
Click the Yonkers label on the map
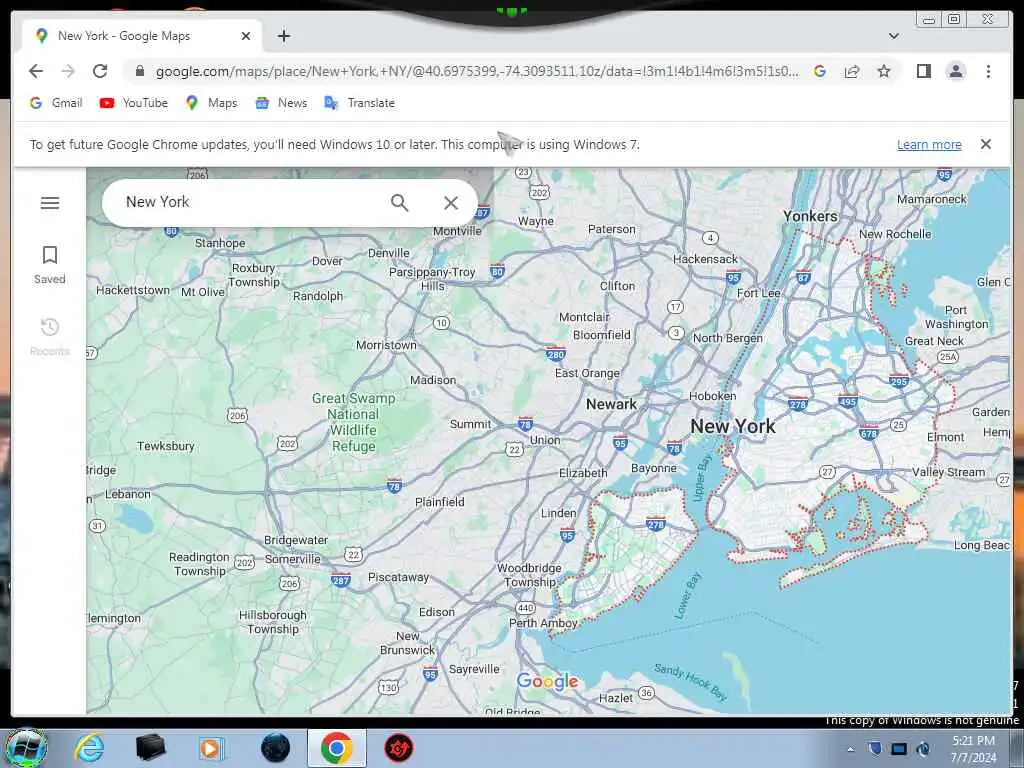pos(810,216)
